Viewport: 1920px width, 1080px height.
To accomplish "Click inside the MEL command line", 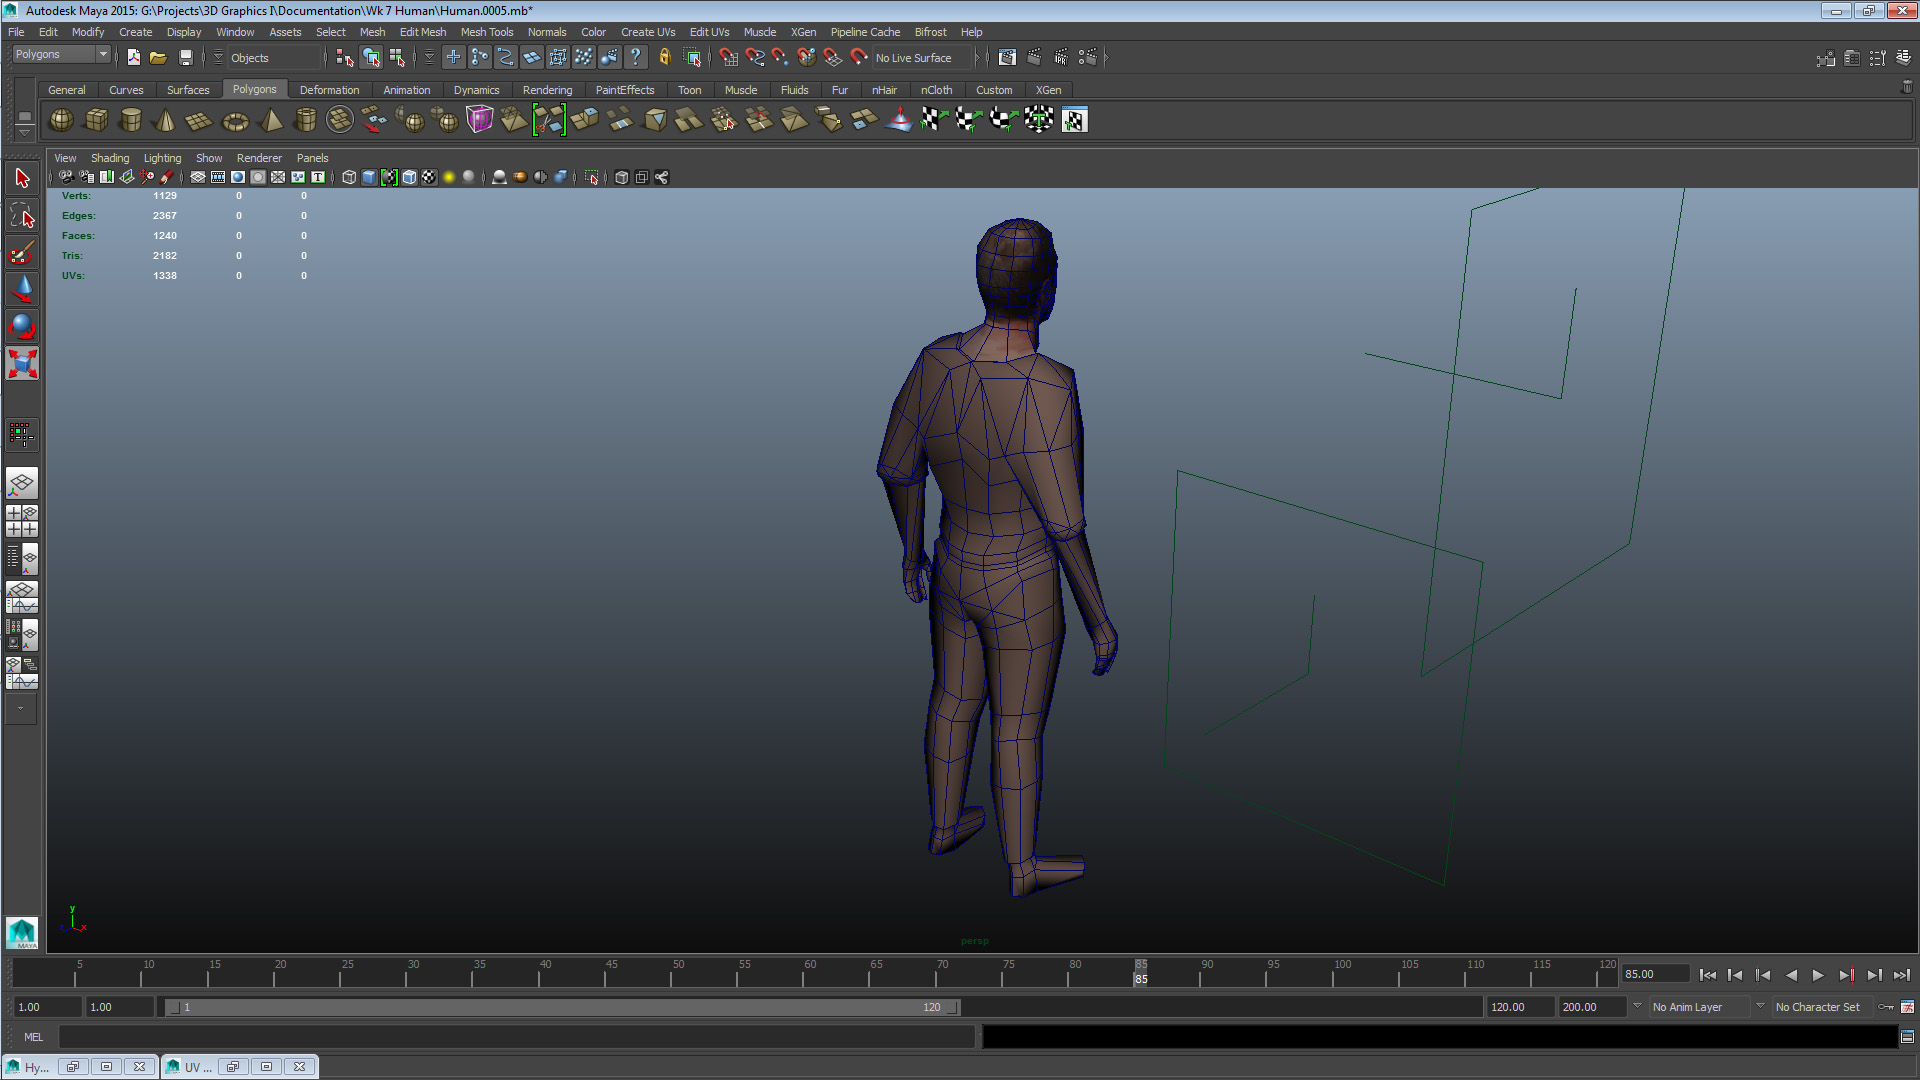I will [x=300, y=1037].
